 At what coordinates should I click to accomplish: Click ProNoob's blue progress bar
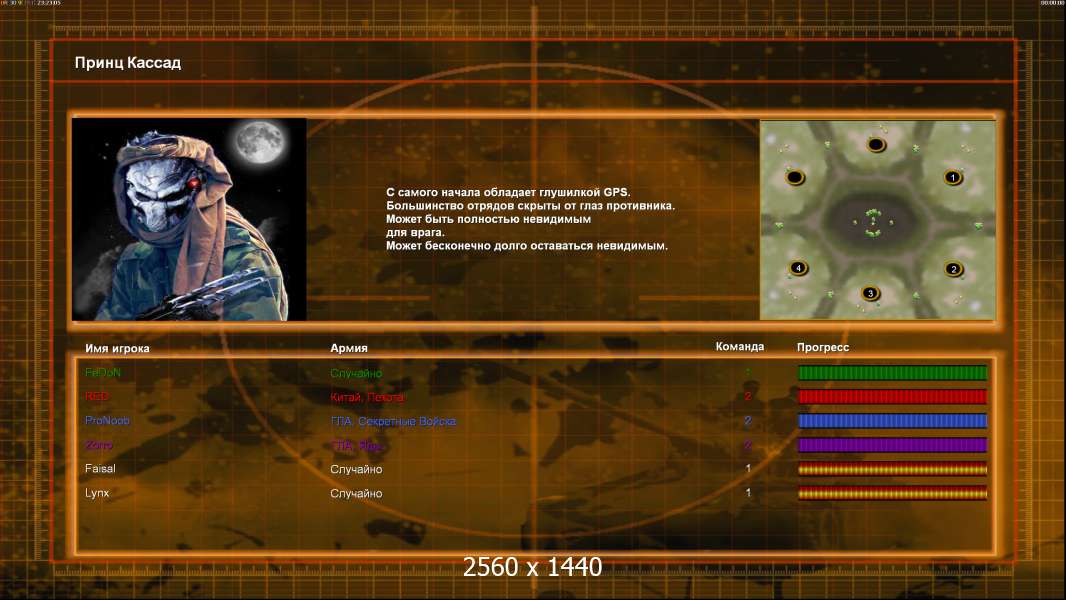click(892, 421)
